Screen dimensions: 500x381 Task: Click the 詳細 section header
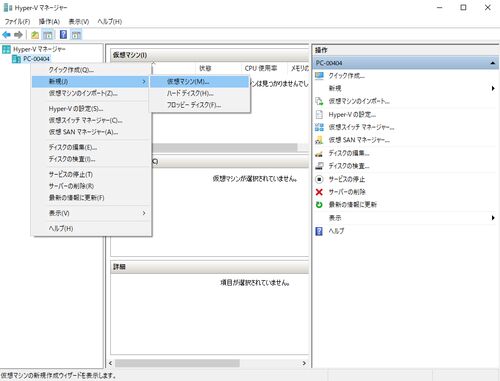click(209, 267)
